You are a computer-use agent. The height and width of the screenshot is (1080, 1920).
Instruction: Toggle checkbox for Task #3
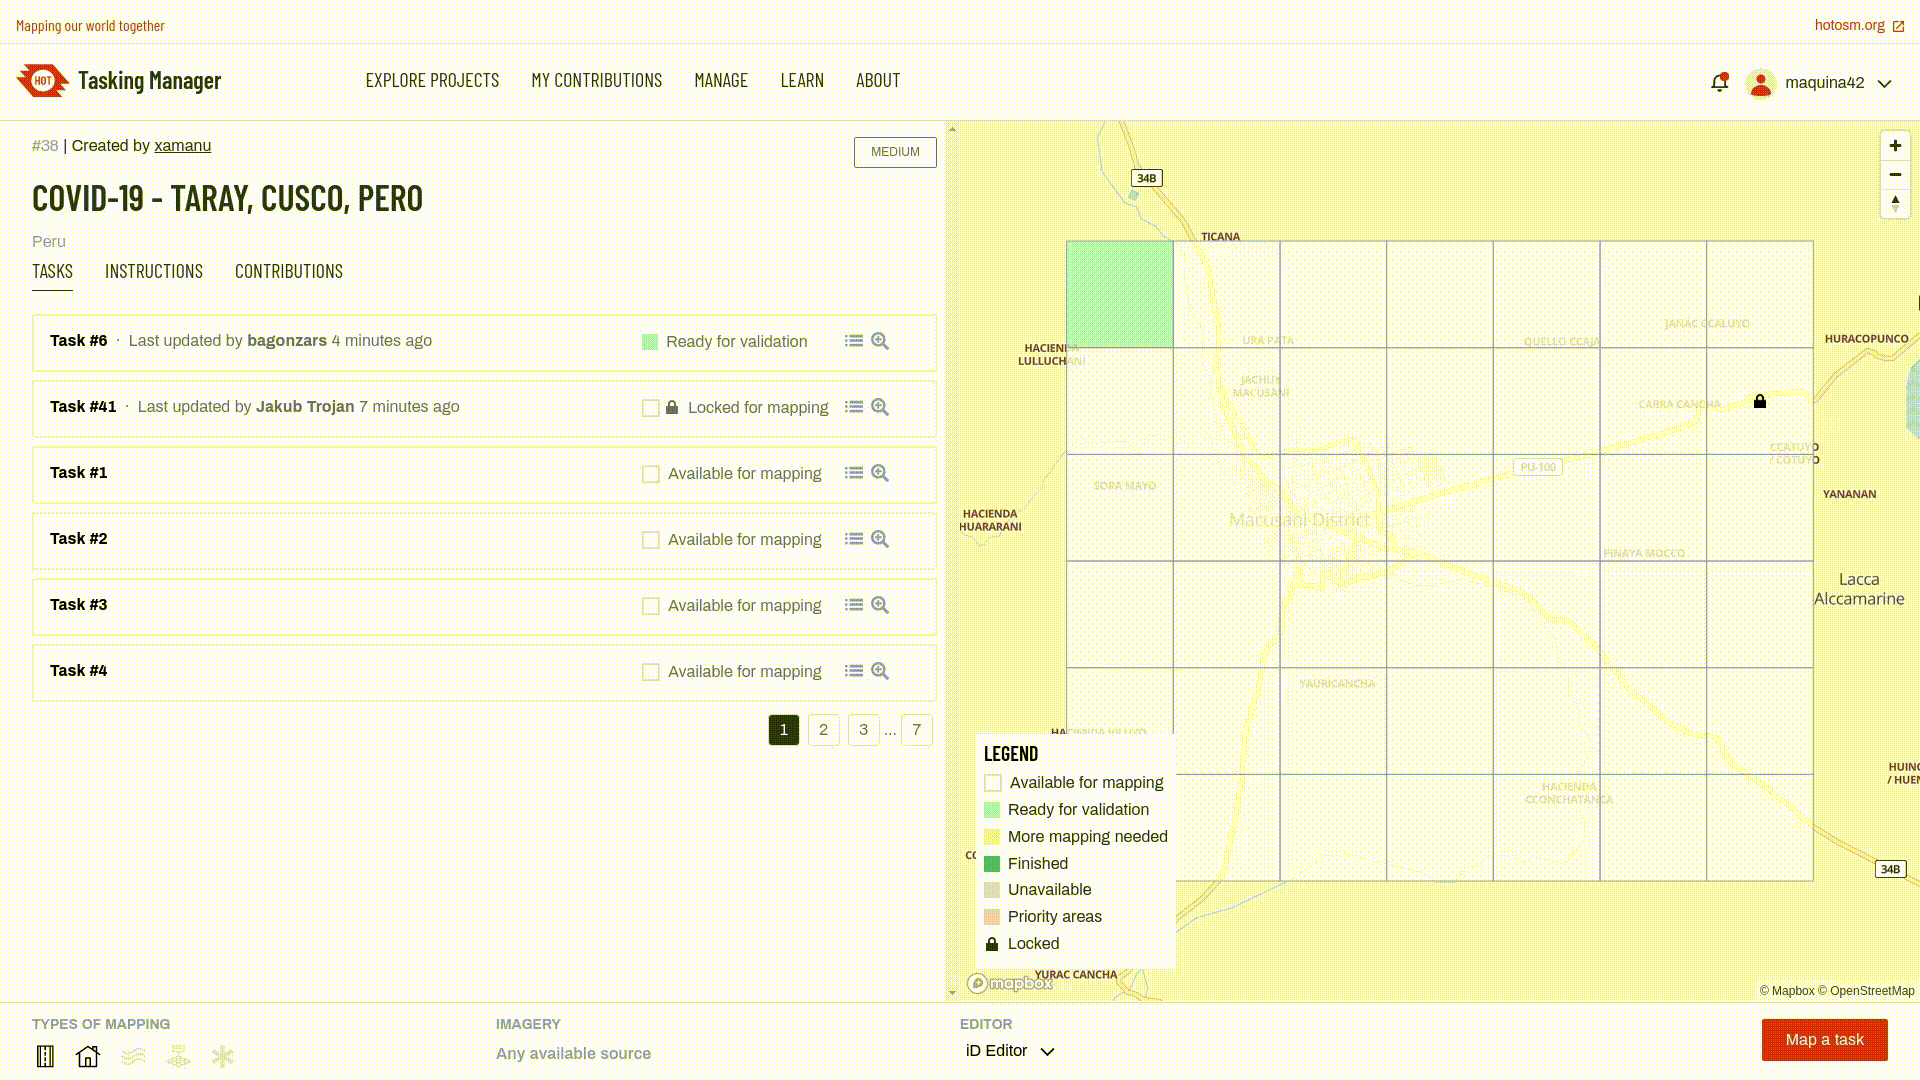650,605
